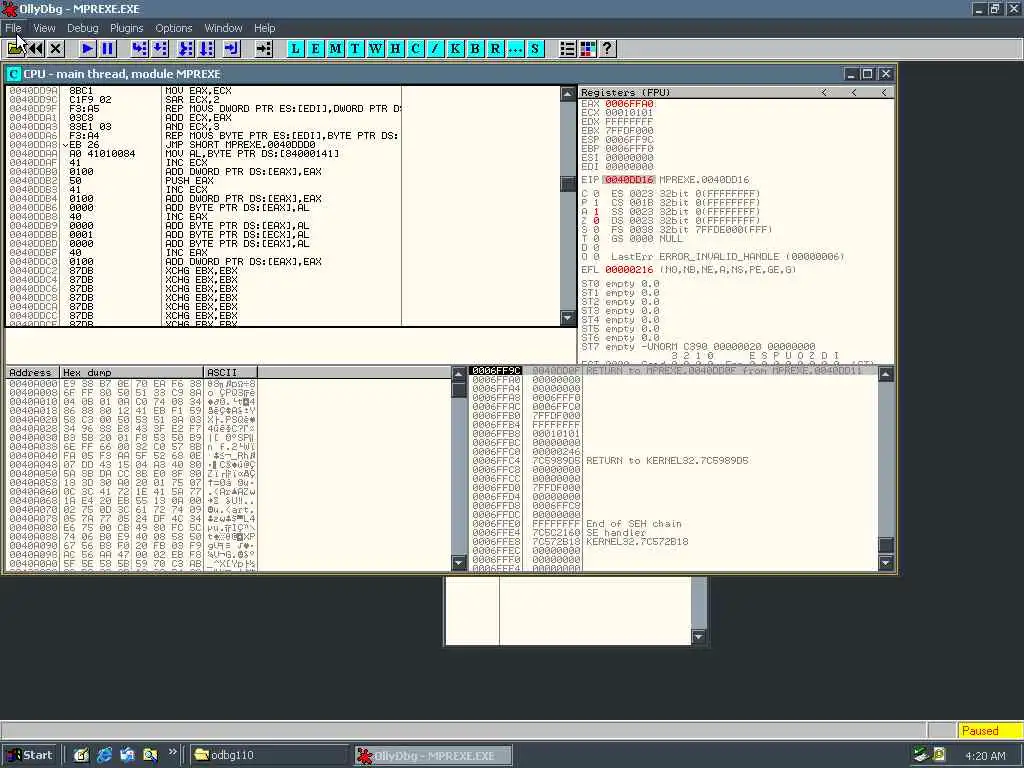Screen dimensions: 1024x768
Task: Select the End of SEH chain stack entry
Action: click(633, 524)
